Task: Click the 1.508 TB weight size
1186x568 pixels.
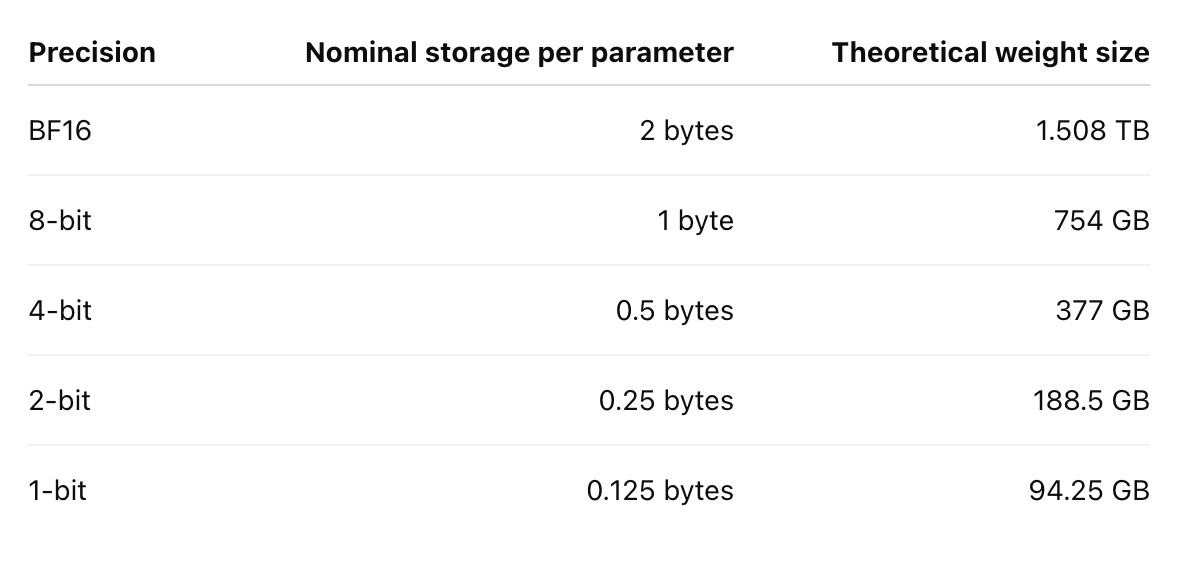Action: click(x=1092, y=131)
